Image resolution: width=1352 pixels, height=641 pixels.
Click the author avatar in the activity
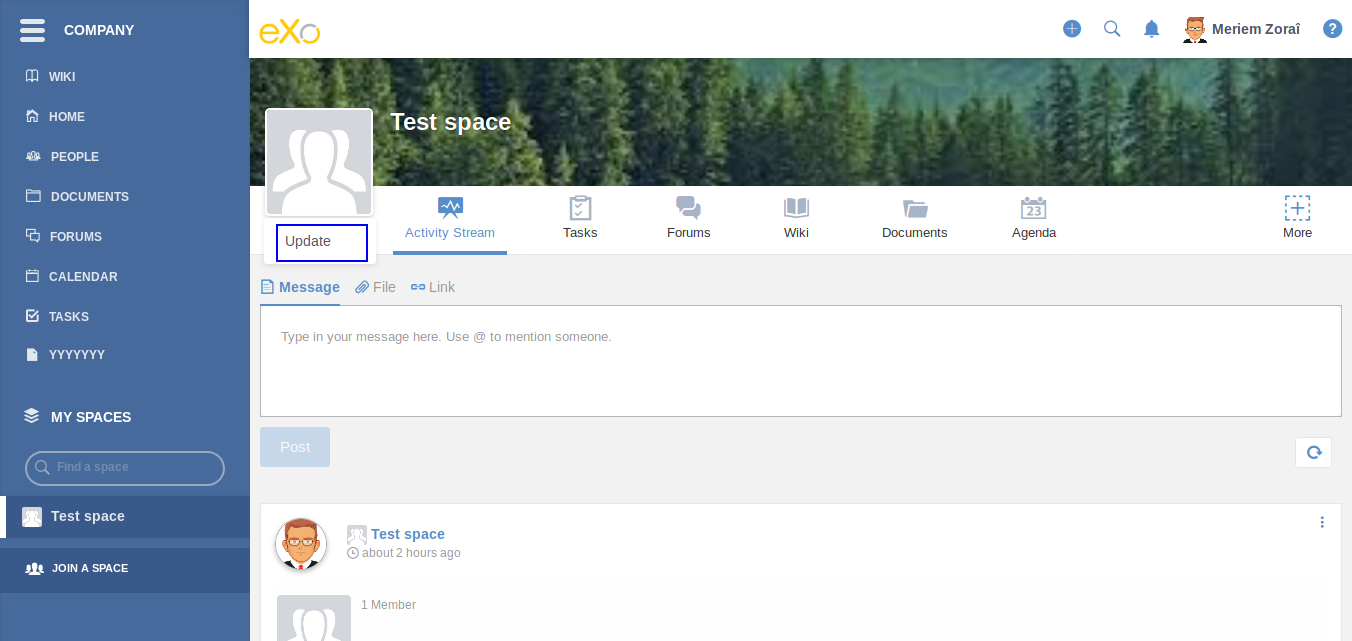(x=301, y=544)
